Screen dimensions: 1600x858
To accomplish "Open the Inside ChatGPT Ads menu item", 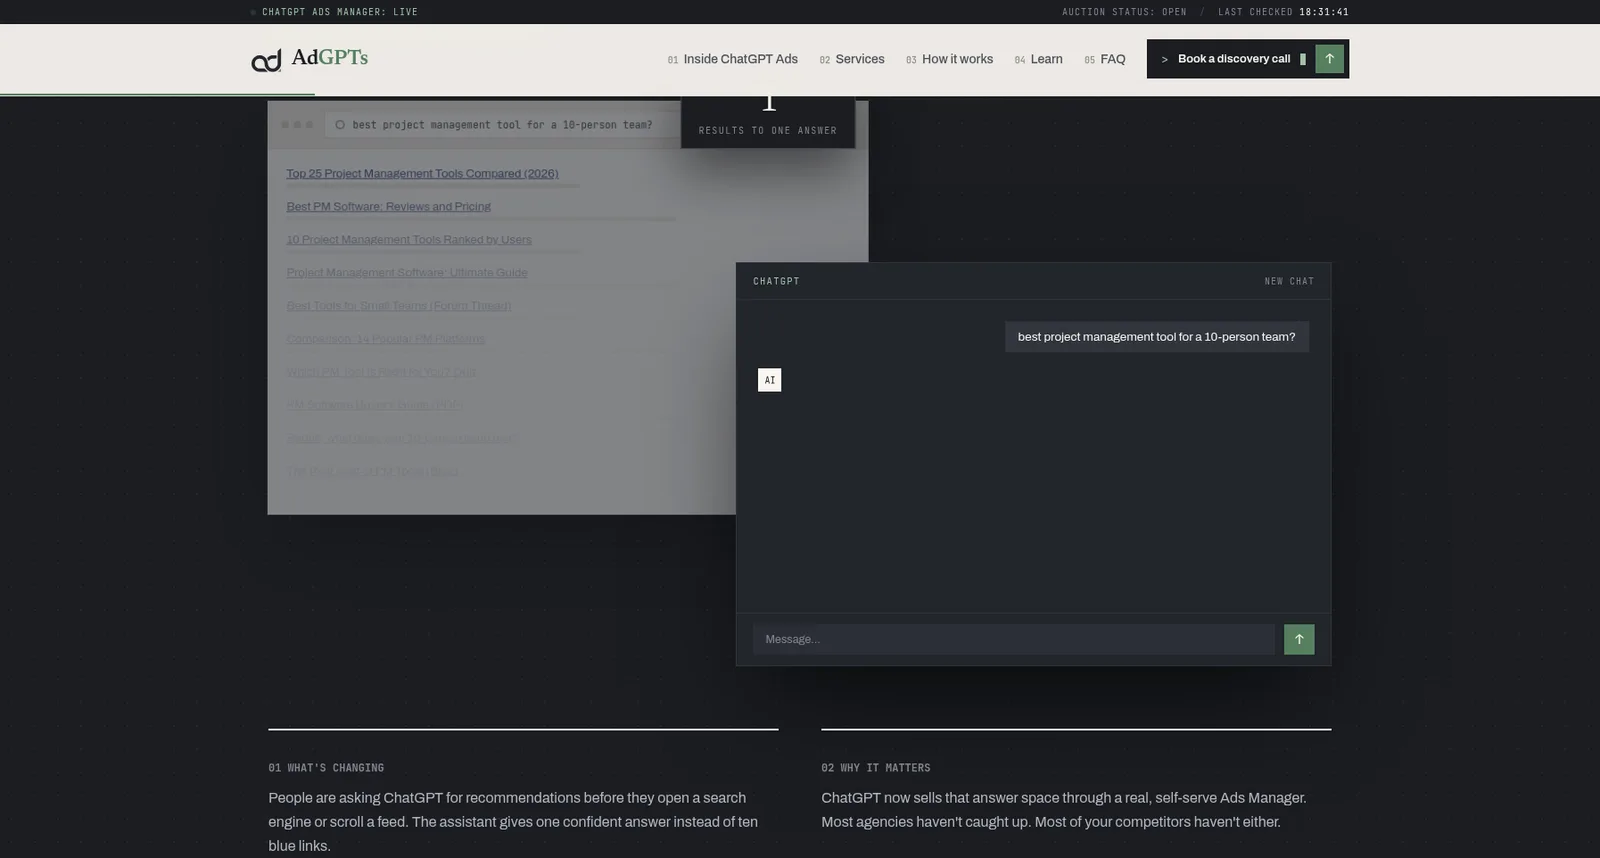I will 733,59.
